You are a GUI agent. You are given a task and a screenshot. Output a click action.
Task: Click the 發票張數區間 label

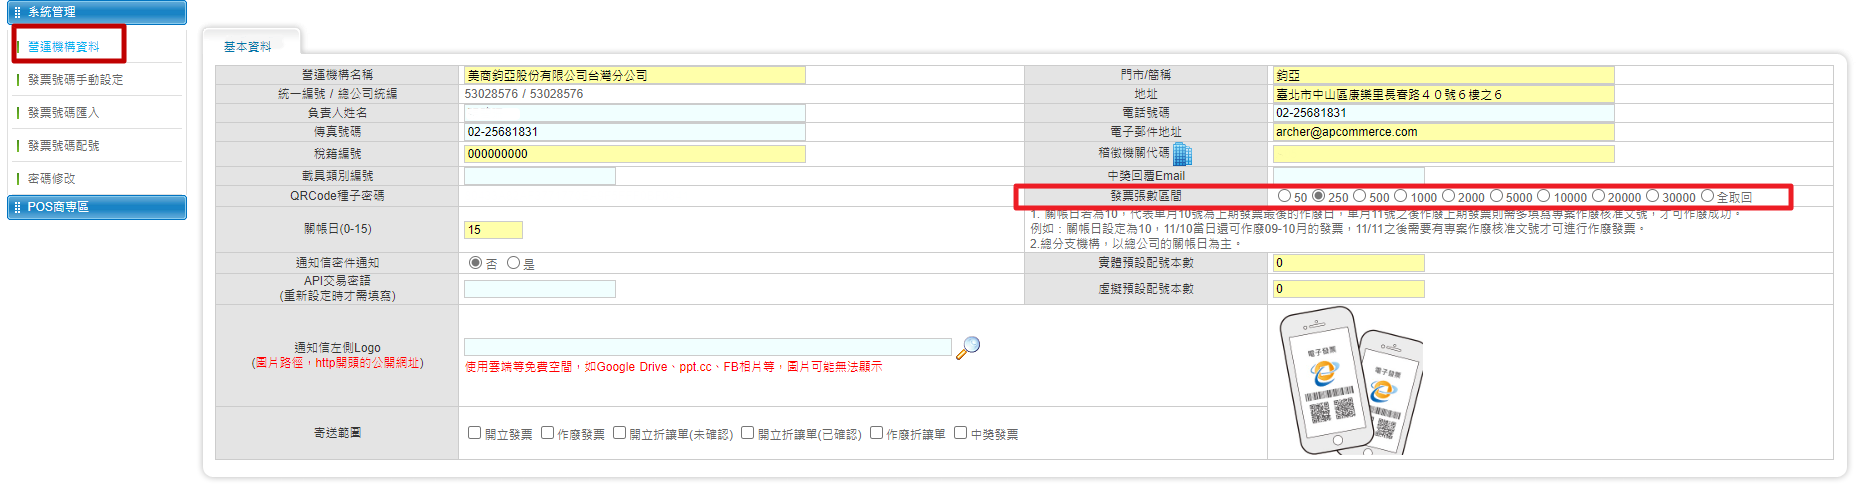point(1146,196)
